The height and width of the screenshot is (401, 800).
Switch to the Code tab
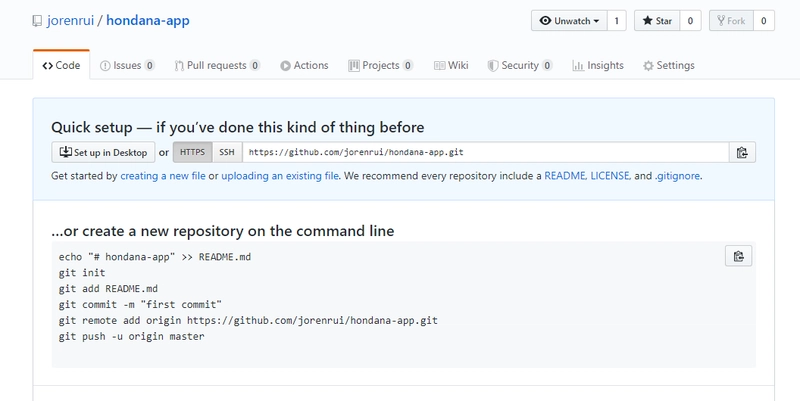pos(61,65)
